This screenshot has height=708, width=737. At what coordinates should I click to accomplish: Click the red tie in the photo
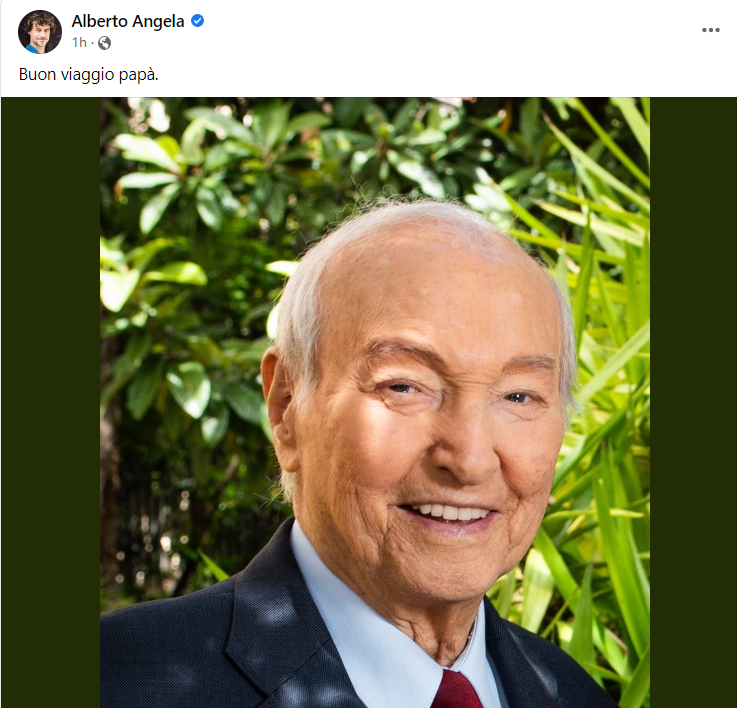point(455,690)
